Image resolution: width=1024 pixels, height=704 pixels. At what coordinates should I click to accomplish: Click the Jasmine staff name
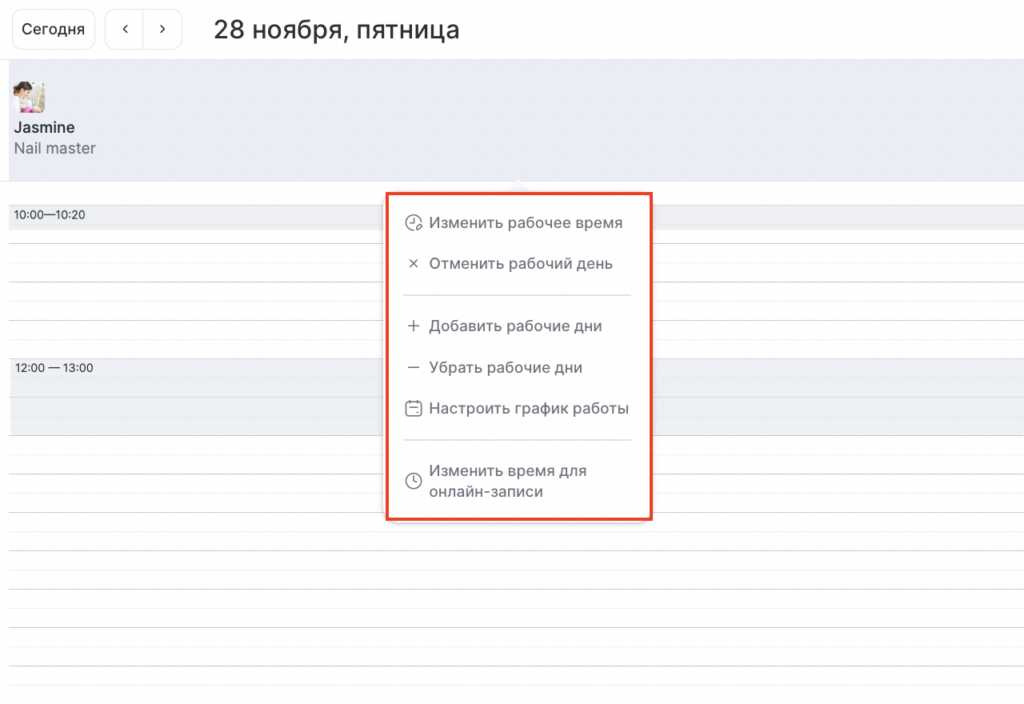click(44, 128)
